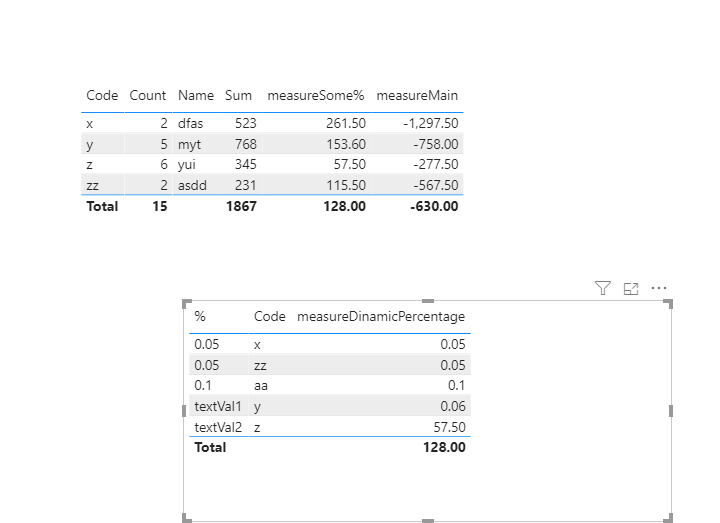Sort by the Name column header
Screen dimensions: 720x523
pos(196,96)
